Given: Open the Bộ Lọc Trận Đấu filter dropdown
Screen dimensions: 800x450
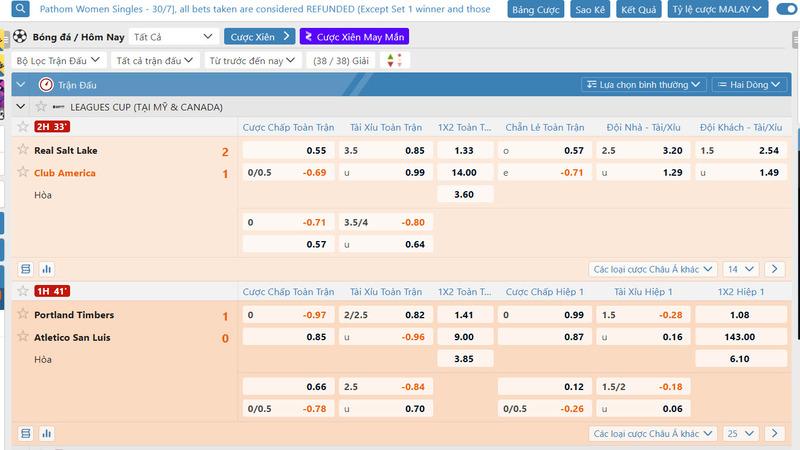Looking at the screenshot, I should (59, 60).
